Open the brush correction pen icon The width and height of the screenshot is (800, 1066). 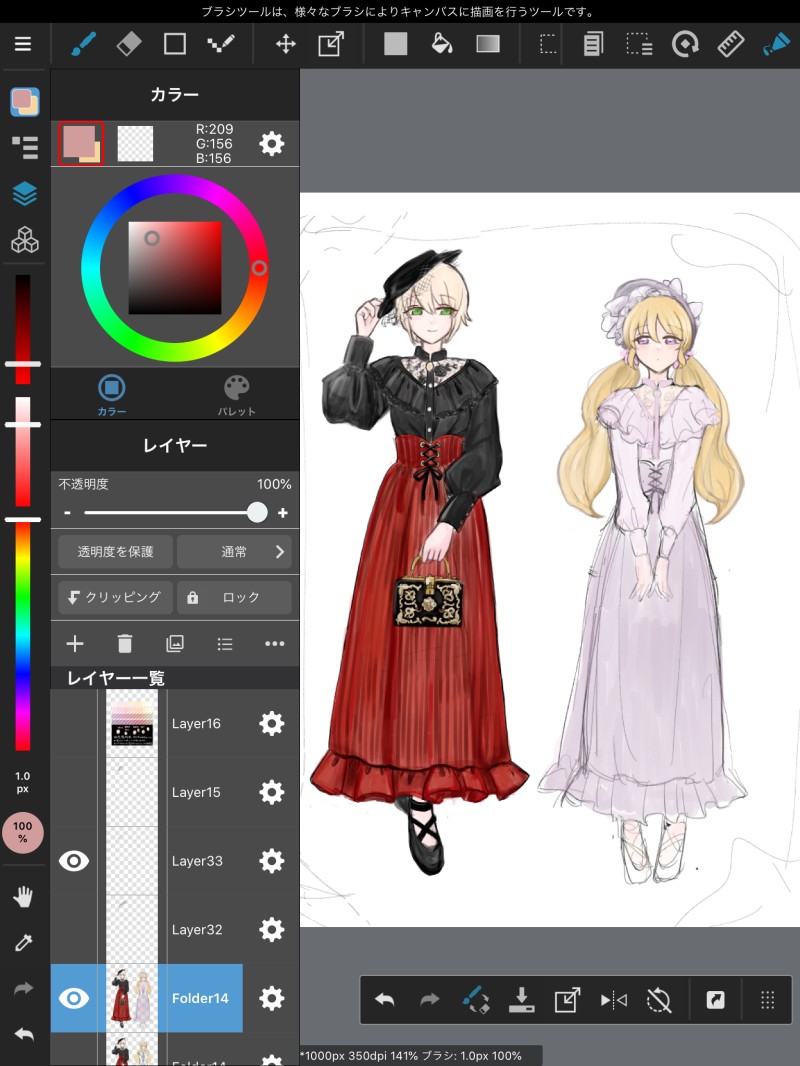pos(776,44)
